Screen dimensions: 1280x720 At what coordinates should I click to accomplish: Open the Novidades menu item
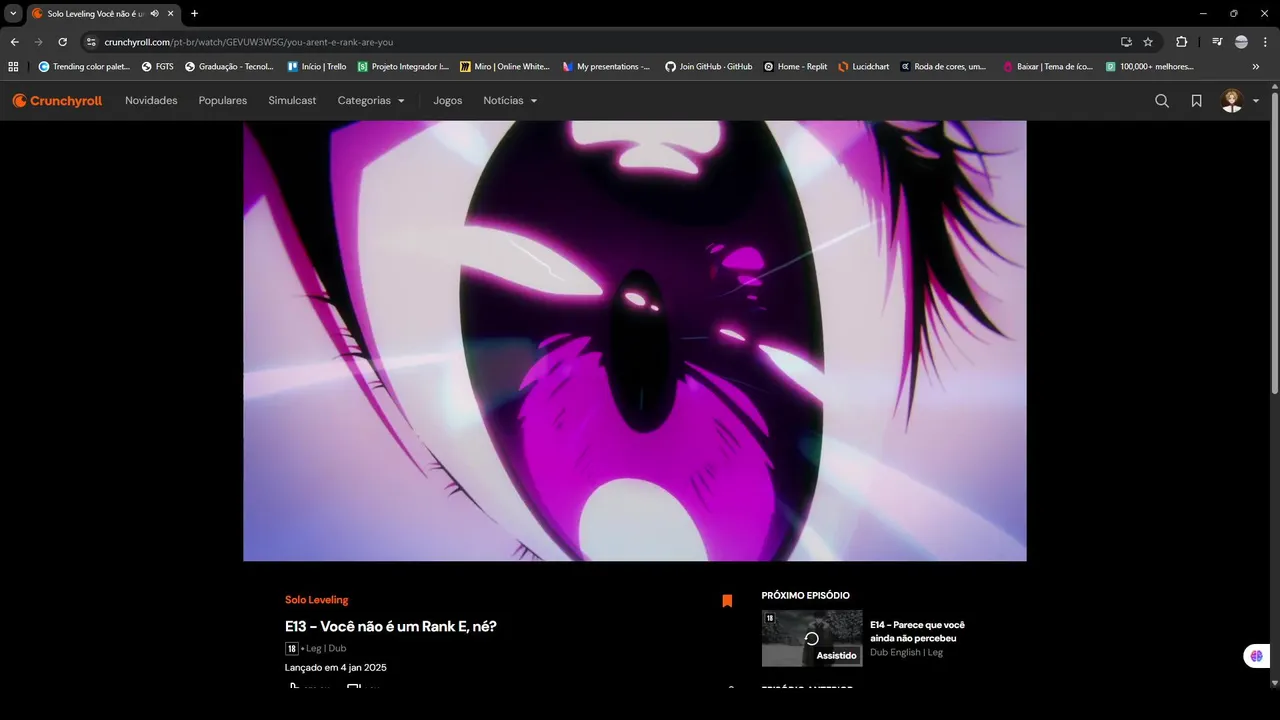click(151, 101)
